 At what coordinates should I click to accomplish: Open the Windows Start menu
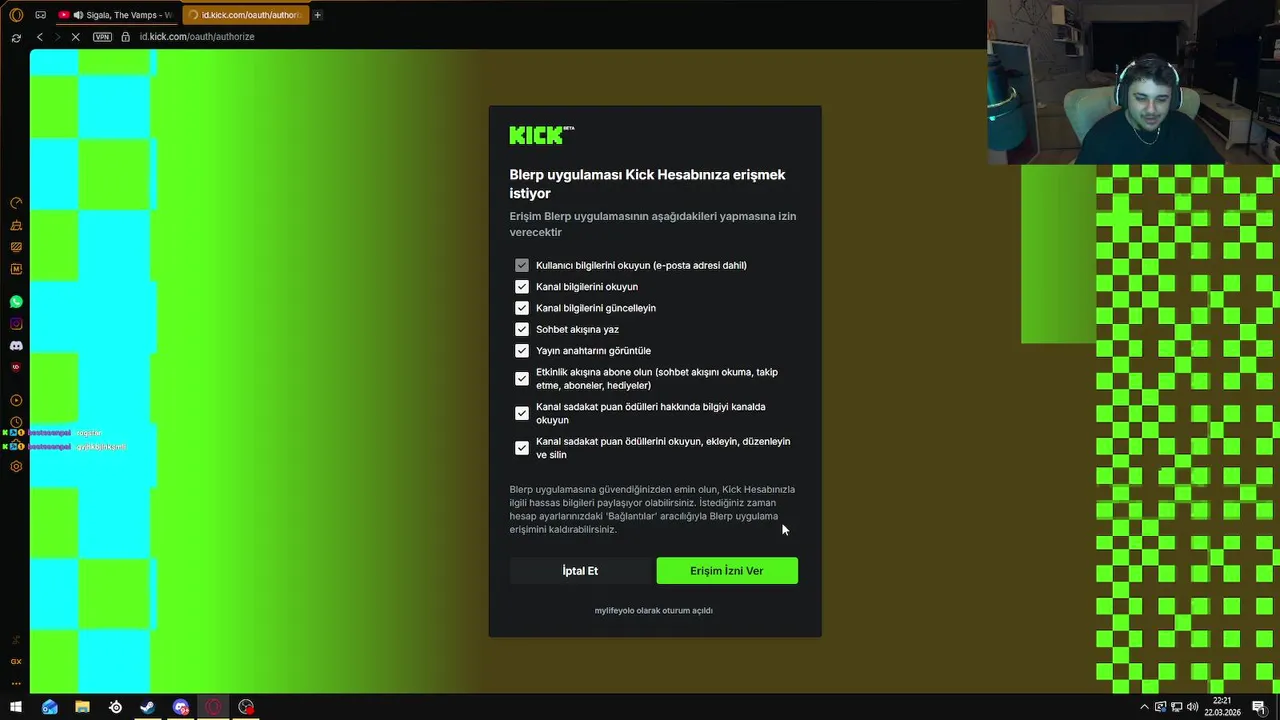pos(16,707)
